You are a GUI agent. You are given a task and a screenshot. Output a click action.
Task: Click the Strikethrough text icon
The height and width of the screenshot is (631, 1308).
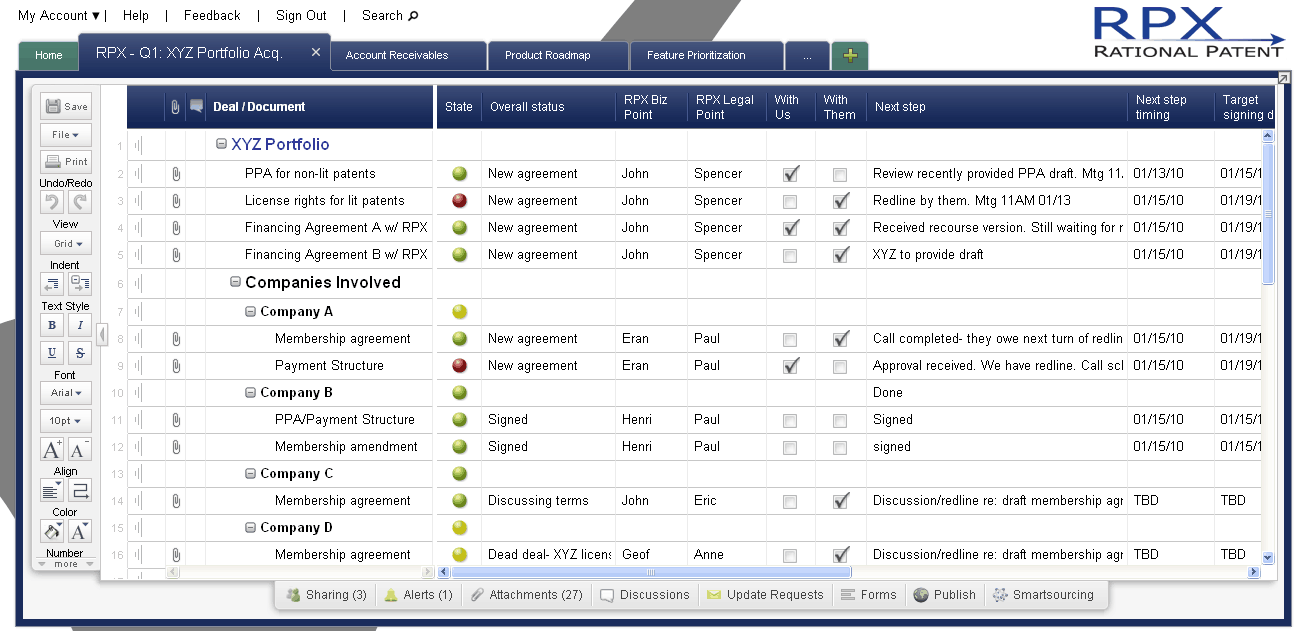[x=80, y=352]
